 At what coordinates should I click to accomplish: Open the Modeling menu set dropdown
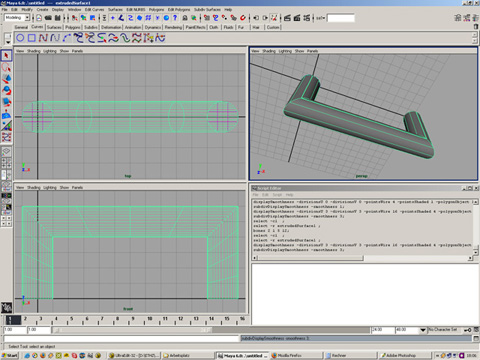(x=17, y=17)
